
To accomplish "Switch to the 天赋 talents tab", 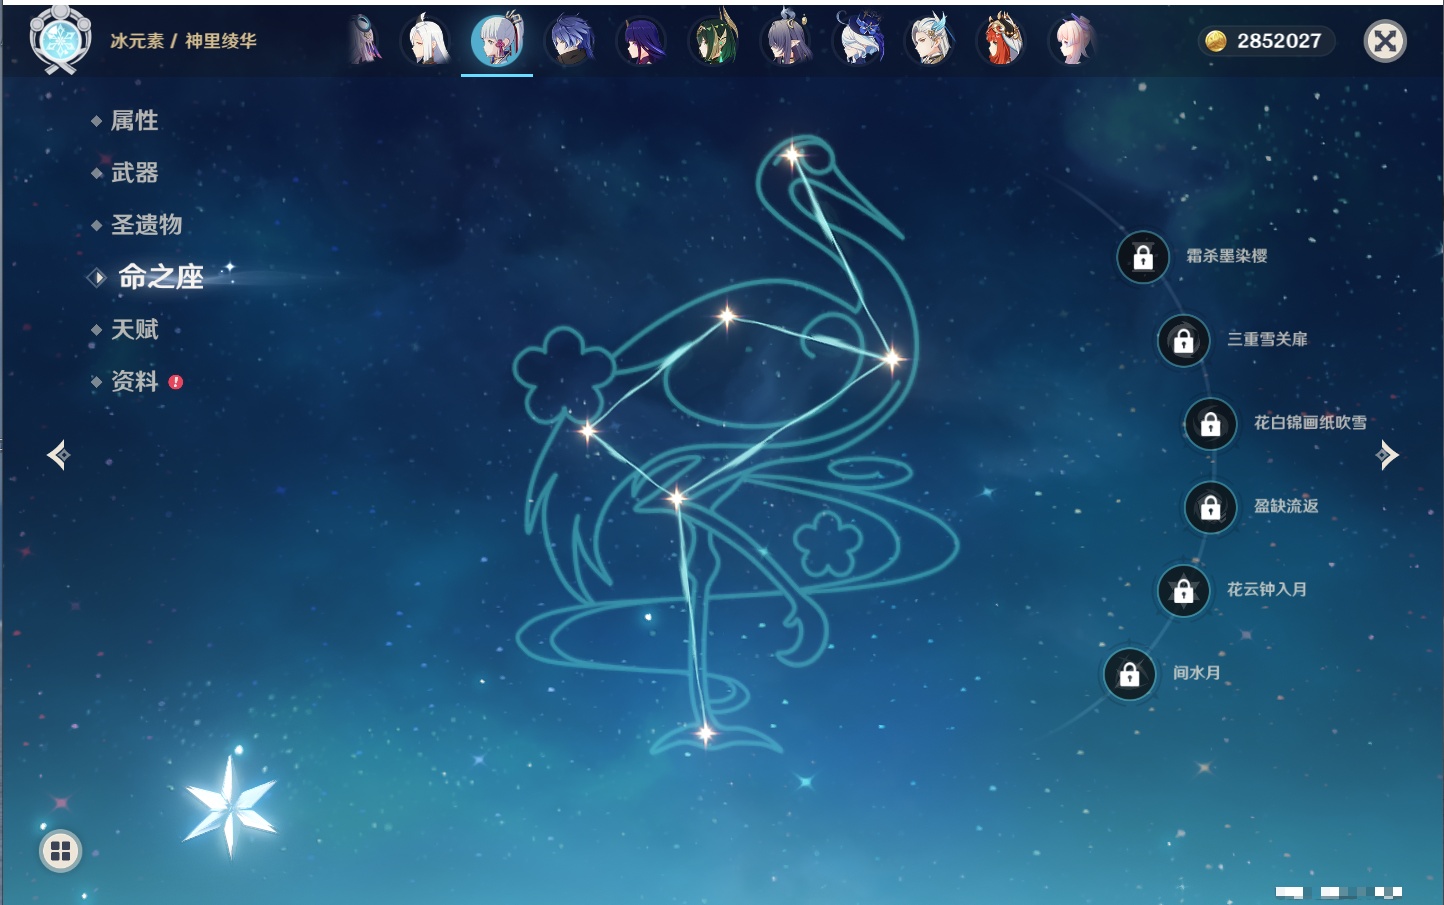I will click(134, 329).
